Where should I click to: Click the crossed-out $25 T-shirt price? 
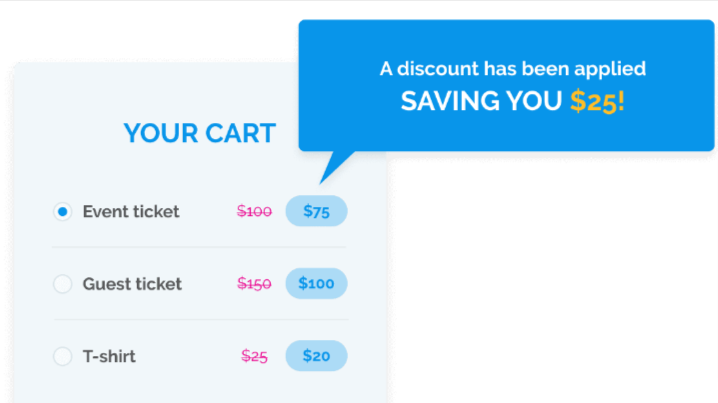click(254, 356)
